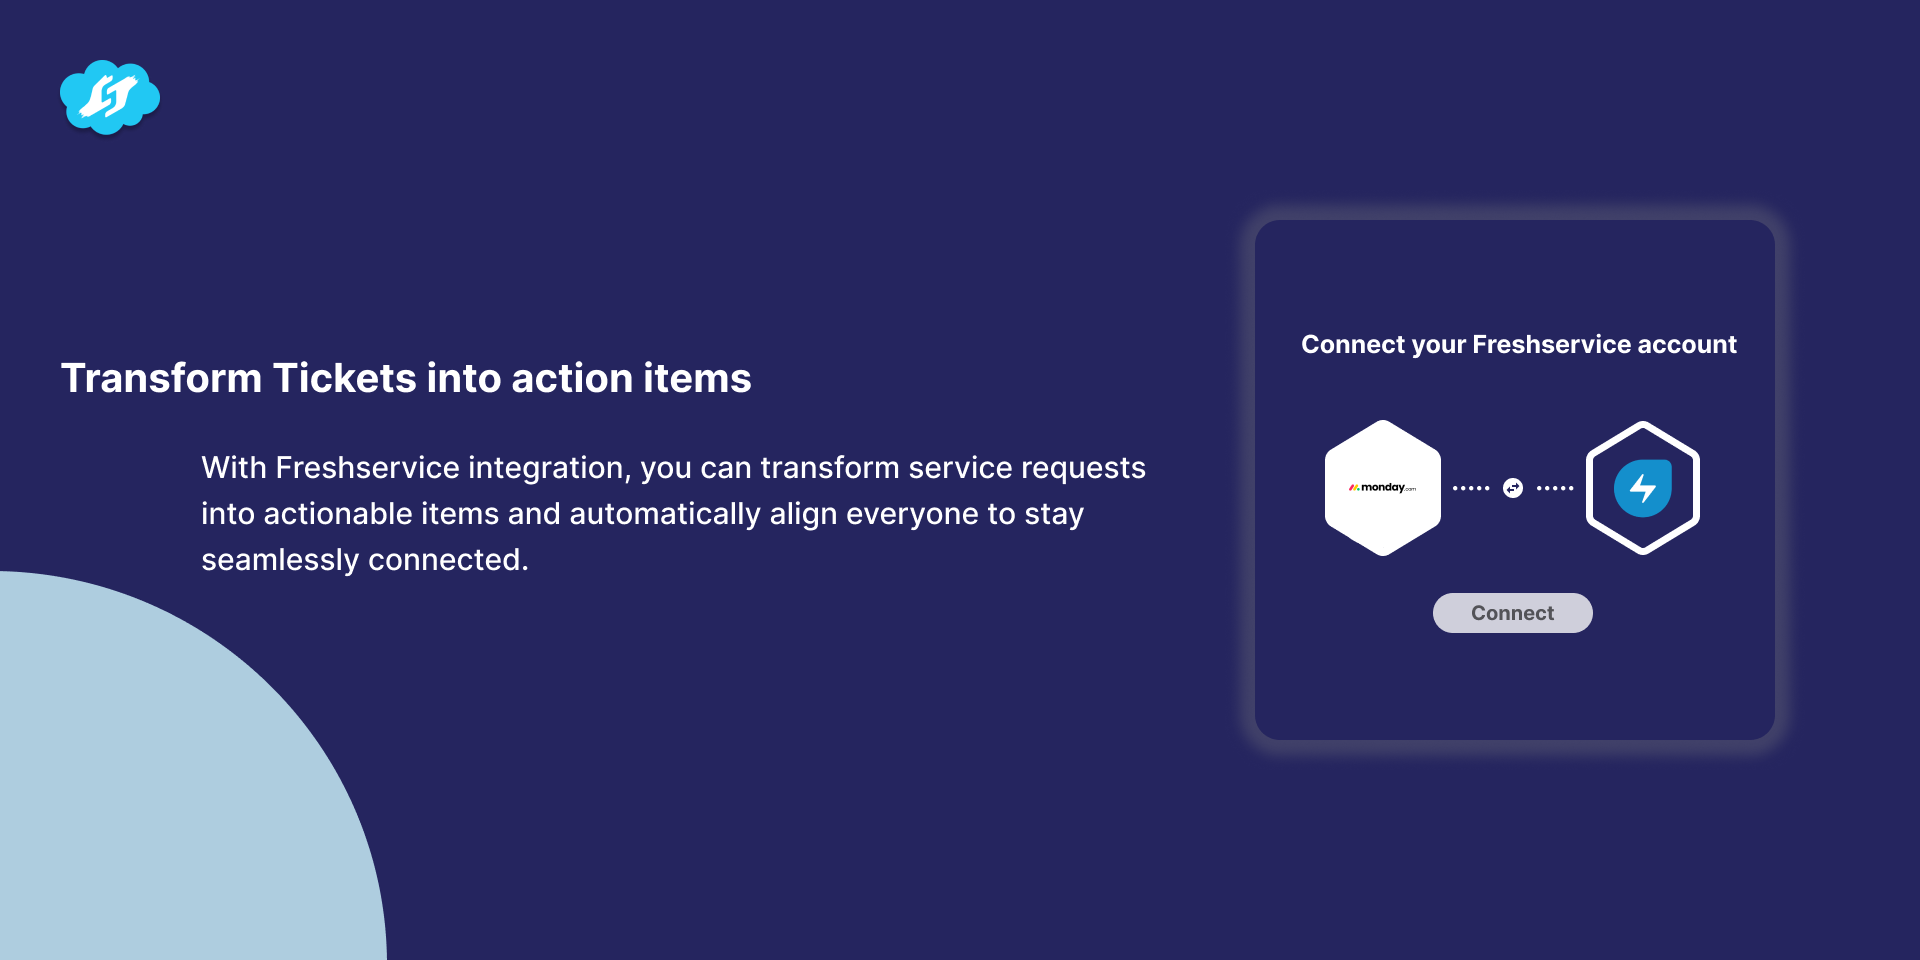Click the word "Tickets" in the heading
Viewport: 1920px width, 960px height.
pos(344,378)
